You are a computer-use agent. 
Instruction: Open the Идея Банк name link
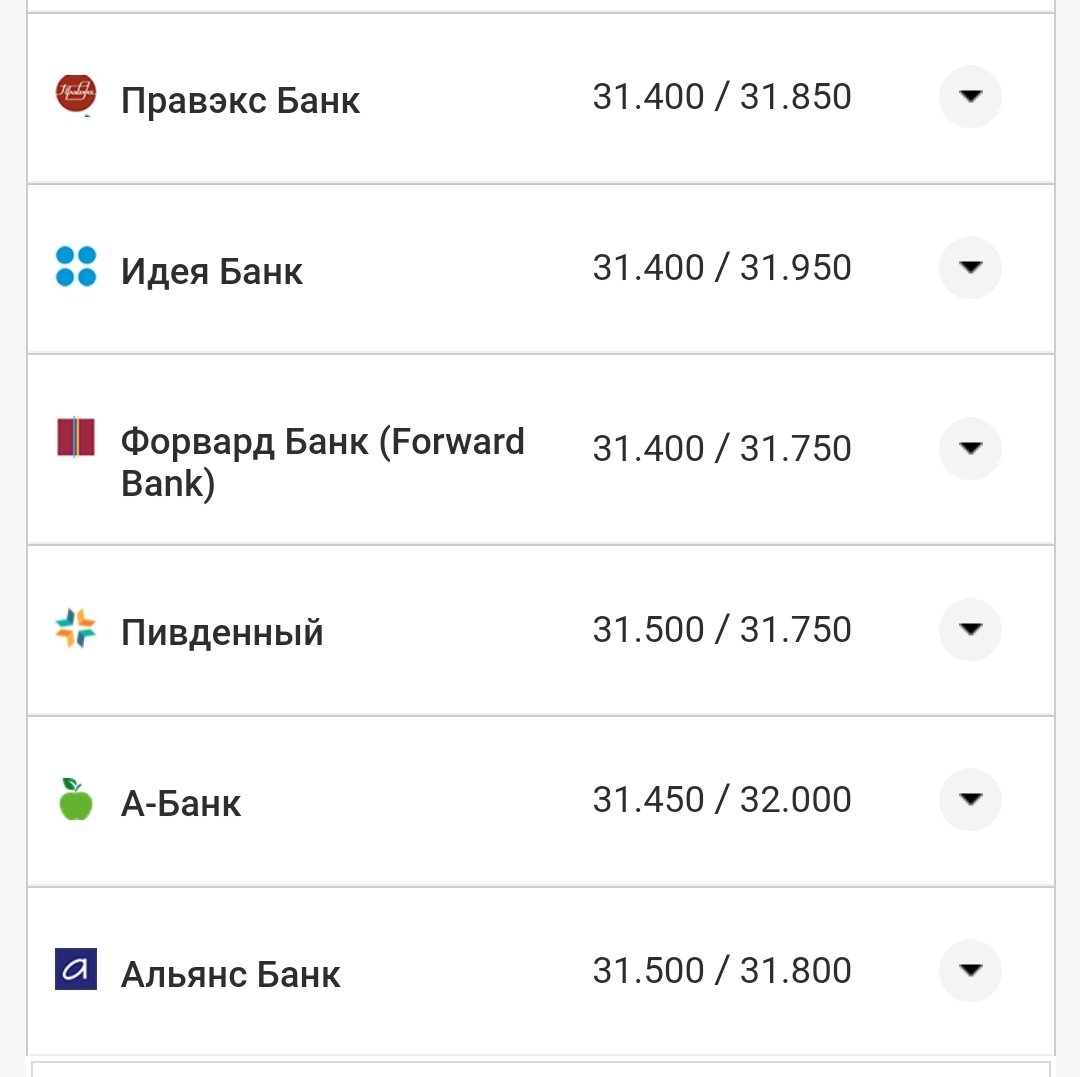[212, 272]
